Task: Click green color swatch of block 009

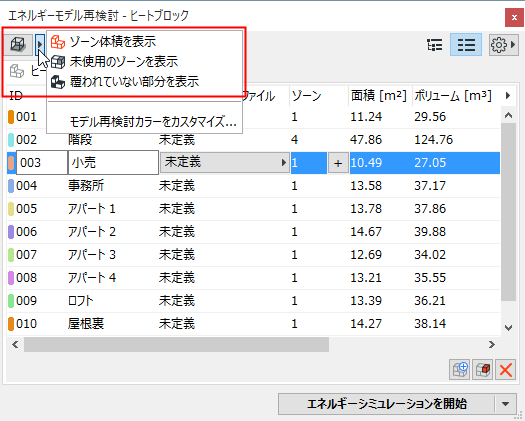Action: (11, 301)
